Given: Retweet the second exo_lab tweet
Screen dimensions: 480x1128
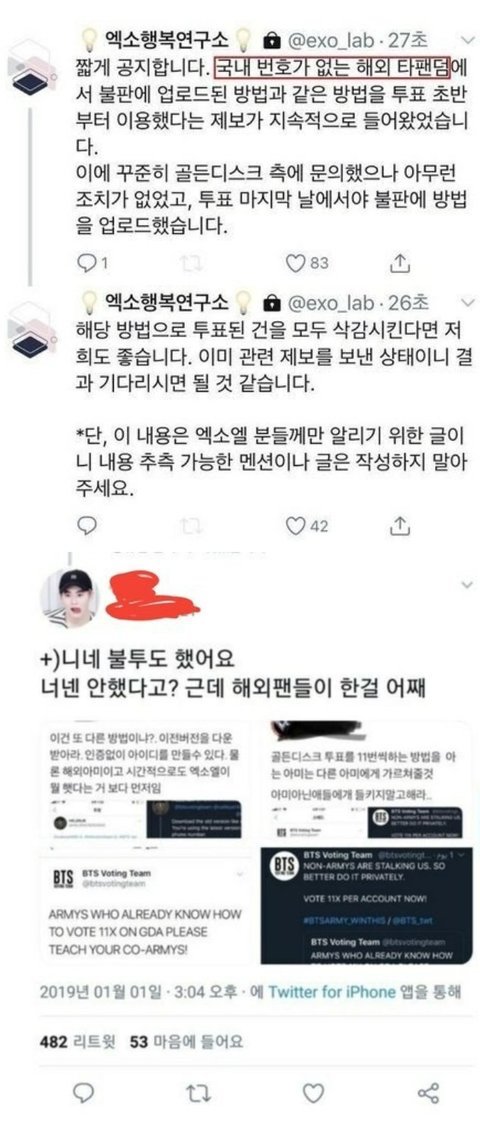Looking at the screenshot, I should (x=191, y=527).
